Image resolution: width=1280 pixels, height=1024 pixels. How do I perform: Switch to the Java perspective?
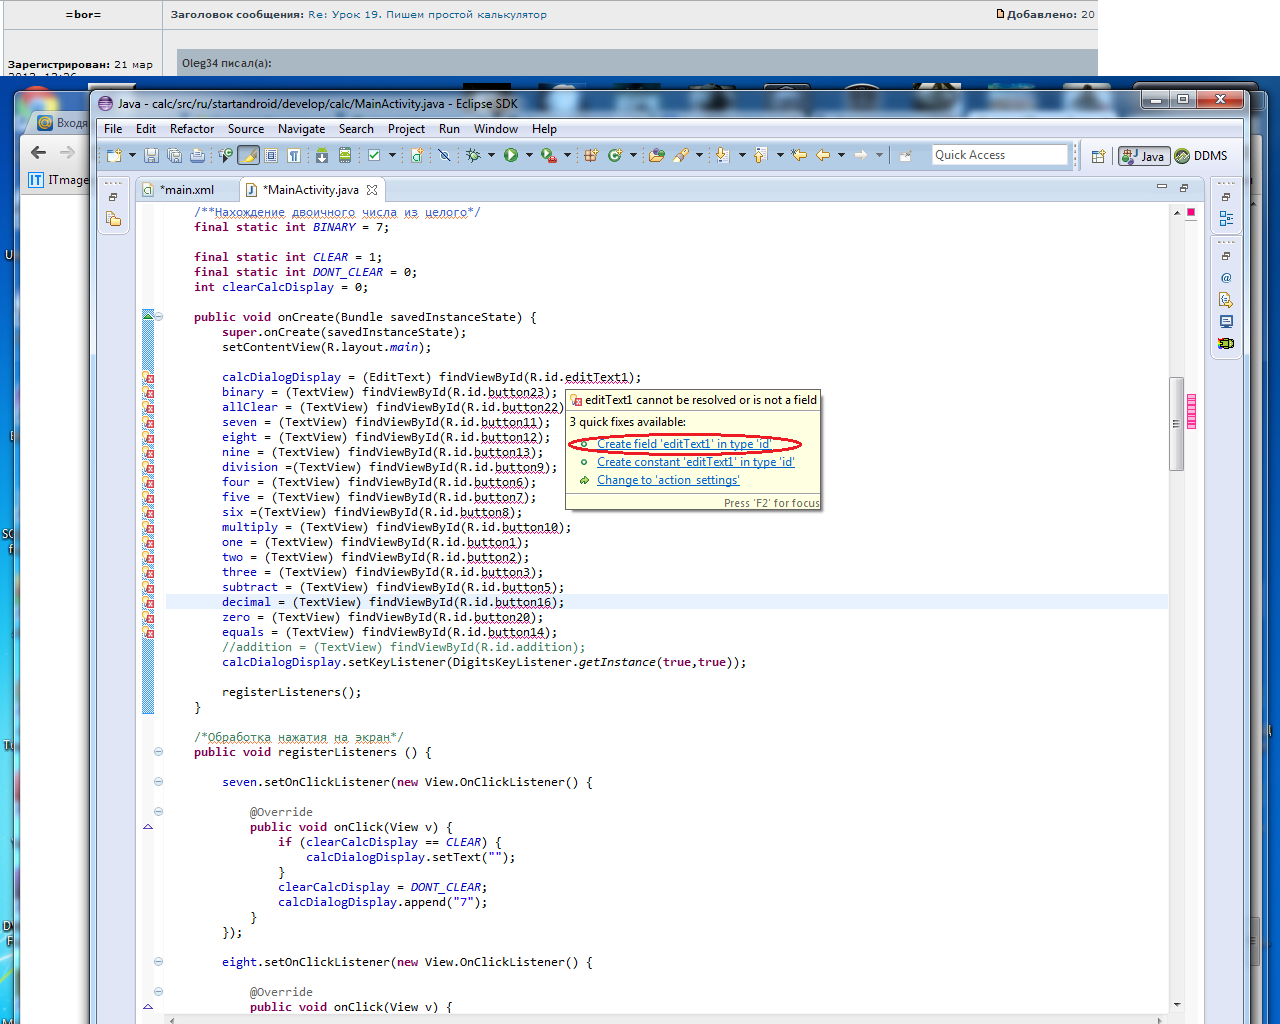pyautogui.click(x=1143, y=156)
